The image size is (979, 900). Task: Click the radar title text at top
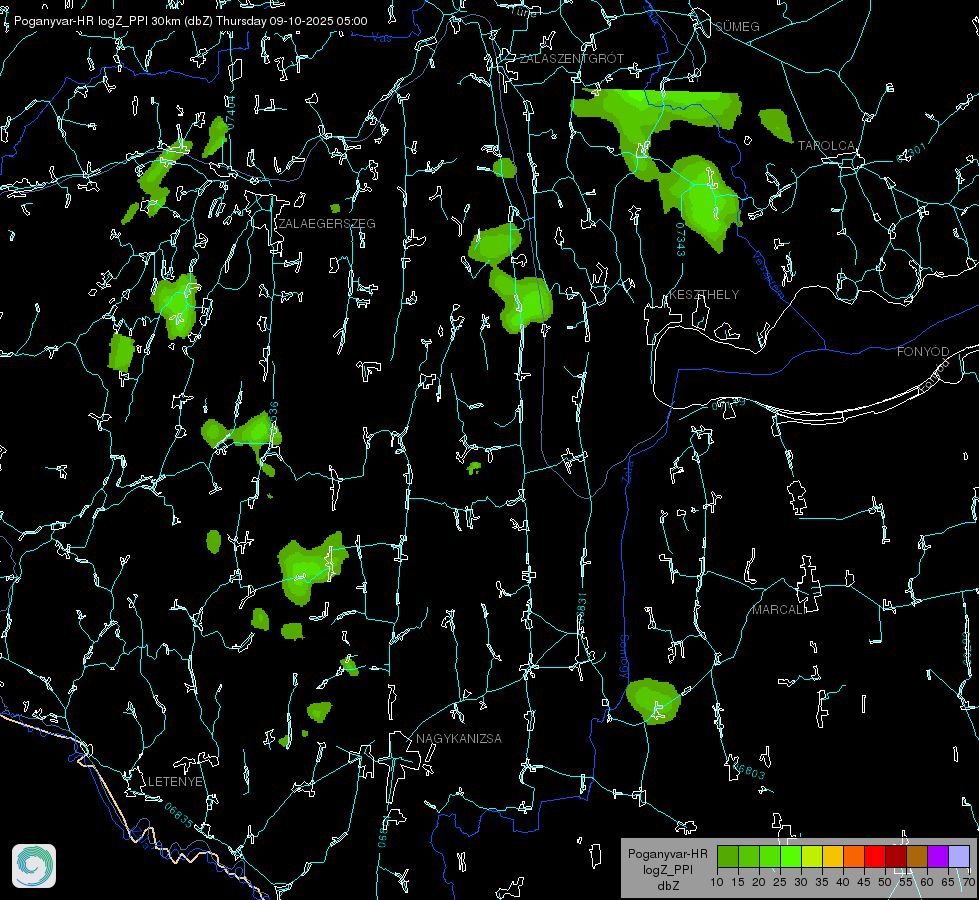pos(190,21)
